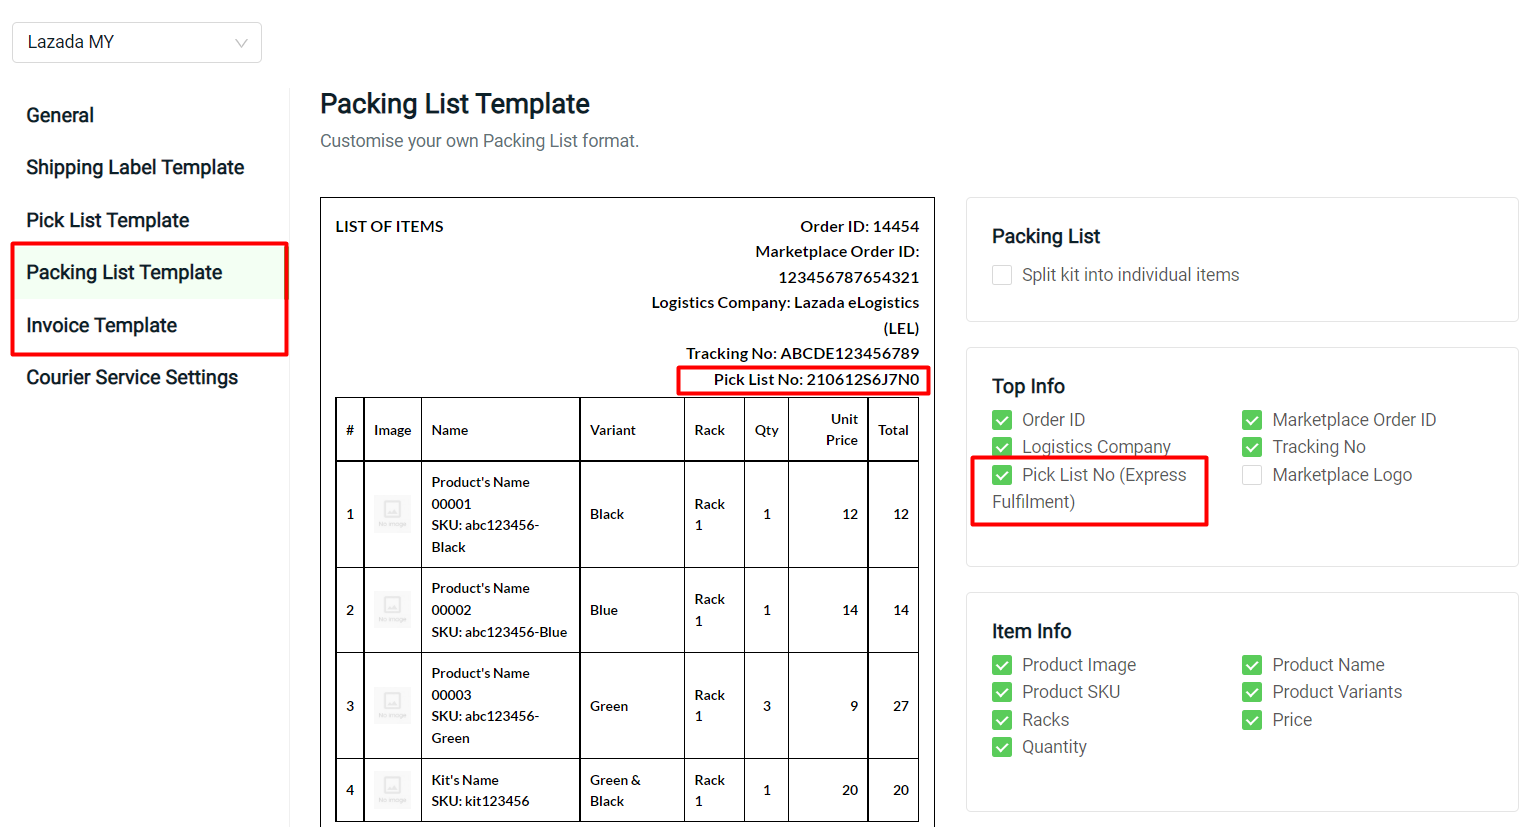Disable the Marketplace Order ID checkbox
The height and width of the screenshot is (827, 1537).
coord(1251,419)
